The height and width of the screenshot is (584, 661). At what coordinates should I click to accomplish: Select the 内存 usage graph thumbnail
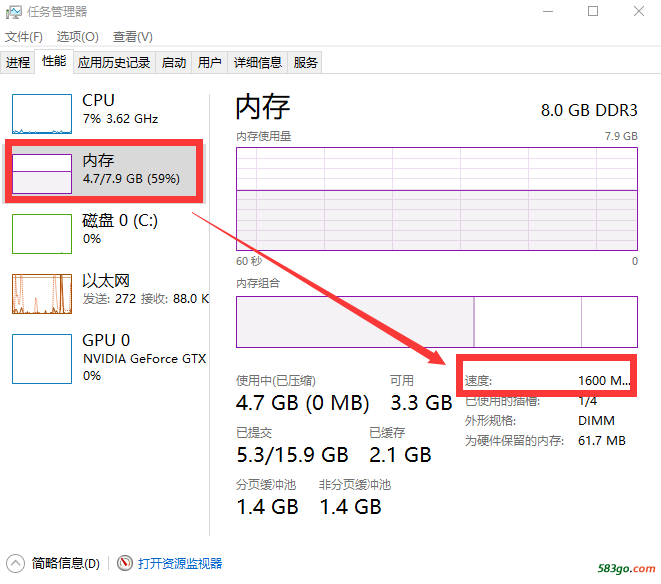point(42,174)
